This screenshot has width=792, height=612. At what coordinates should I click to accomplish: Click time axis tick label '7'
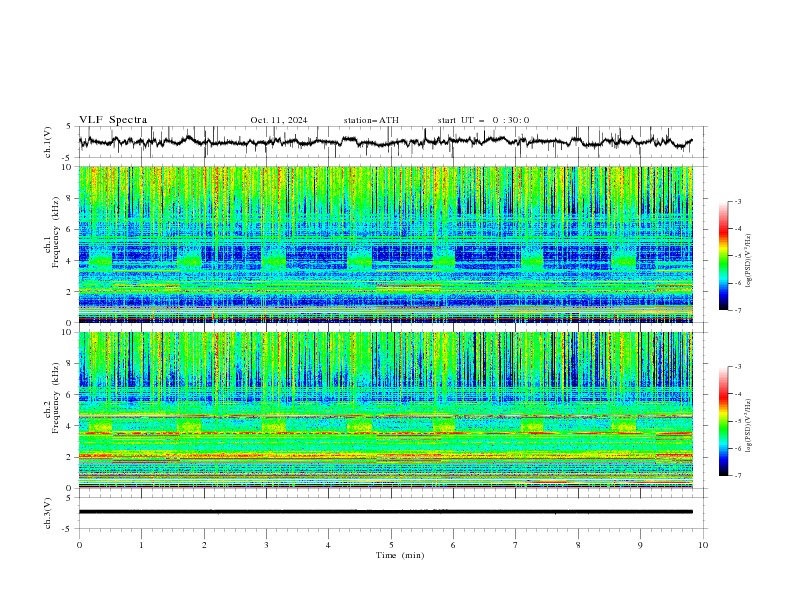click(516, 545)
